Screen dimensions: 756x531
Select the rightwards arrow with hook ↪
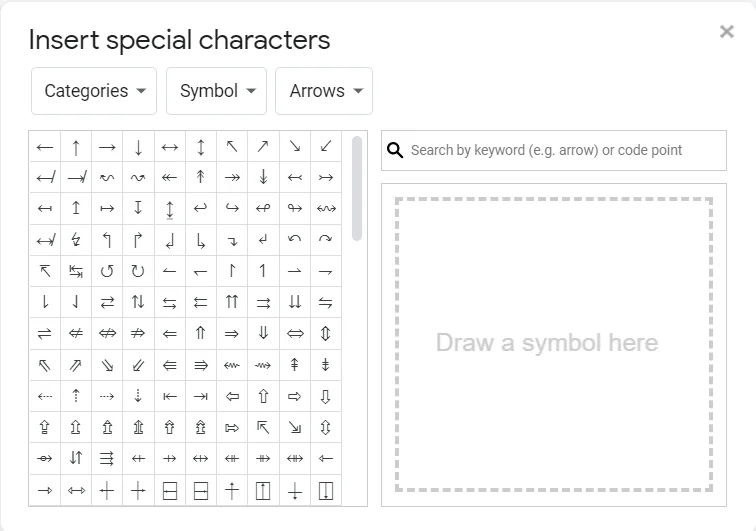coord(232,208)
